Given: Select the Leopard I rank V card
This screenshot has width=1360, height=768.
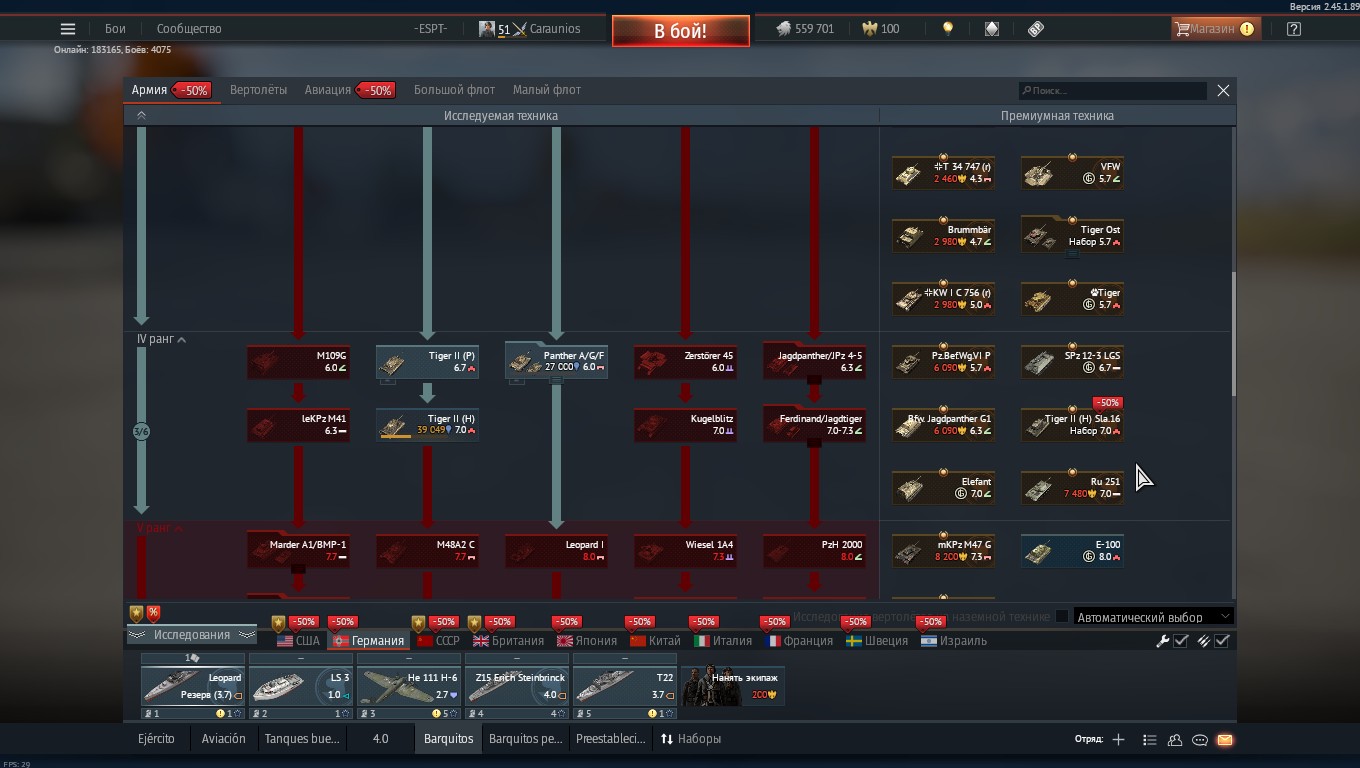Looking at the screenshot, I should (x=556, y=551).
